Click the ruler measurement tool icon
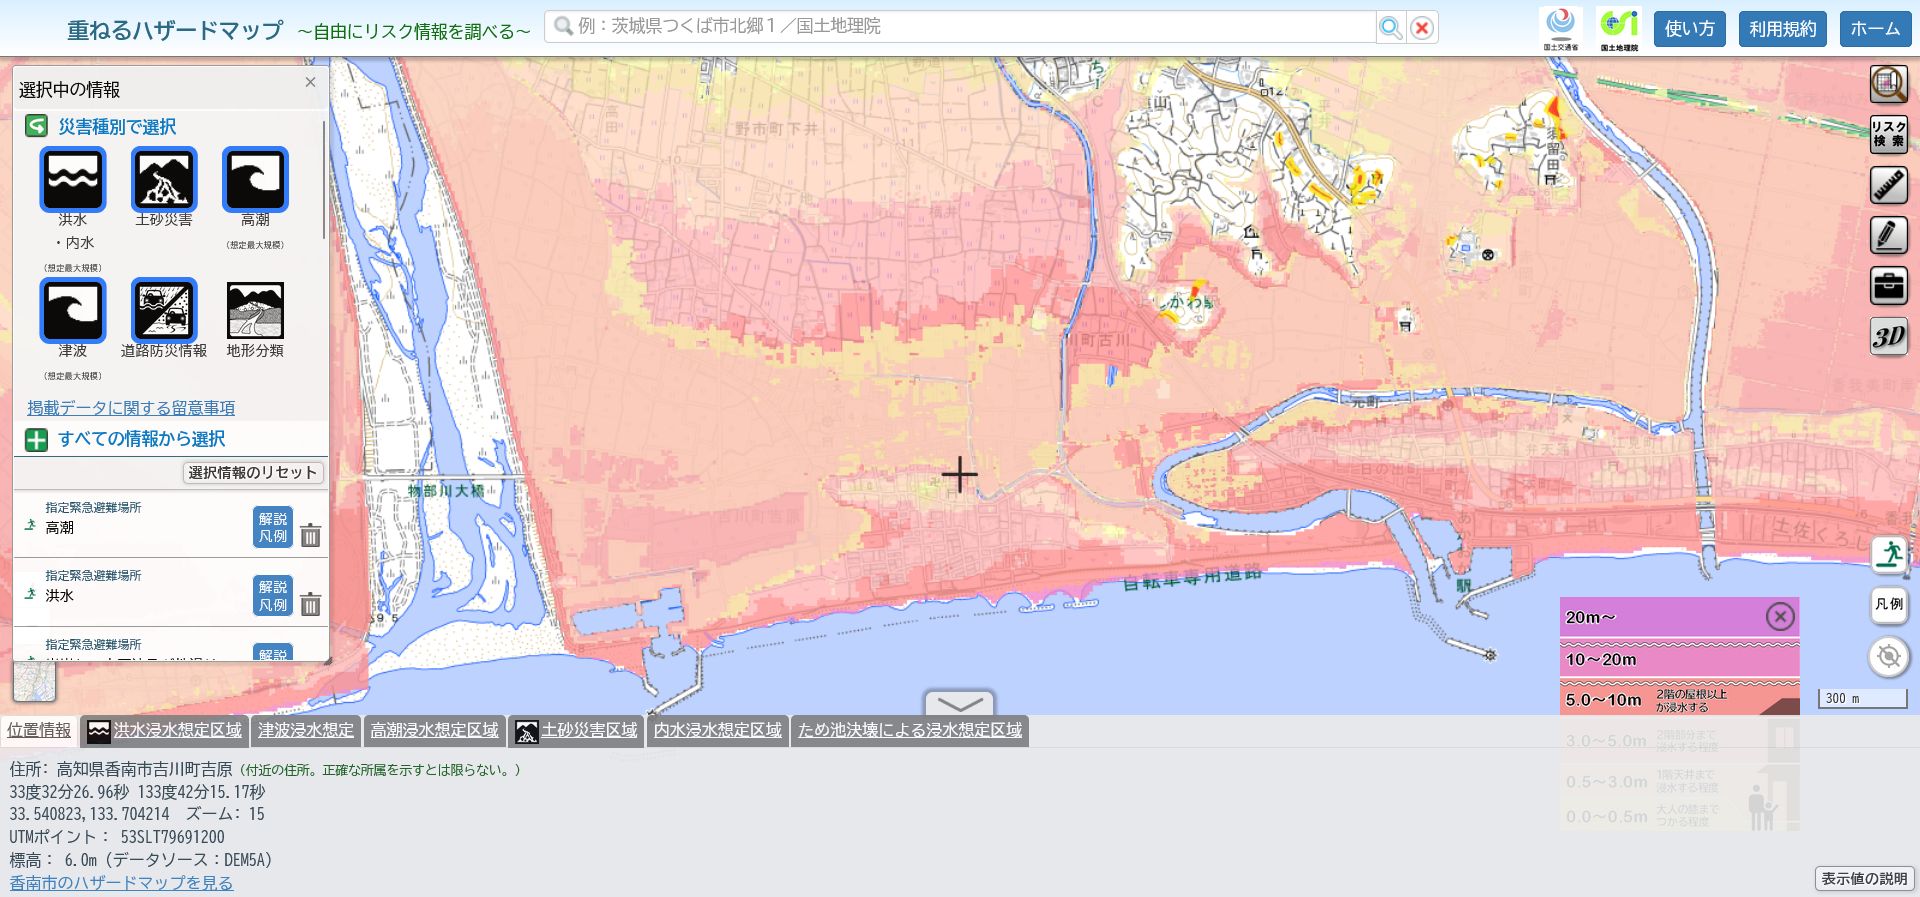Image resolution: width=1920 pixels, height=897 pixels. 1888,185
